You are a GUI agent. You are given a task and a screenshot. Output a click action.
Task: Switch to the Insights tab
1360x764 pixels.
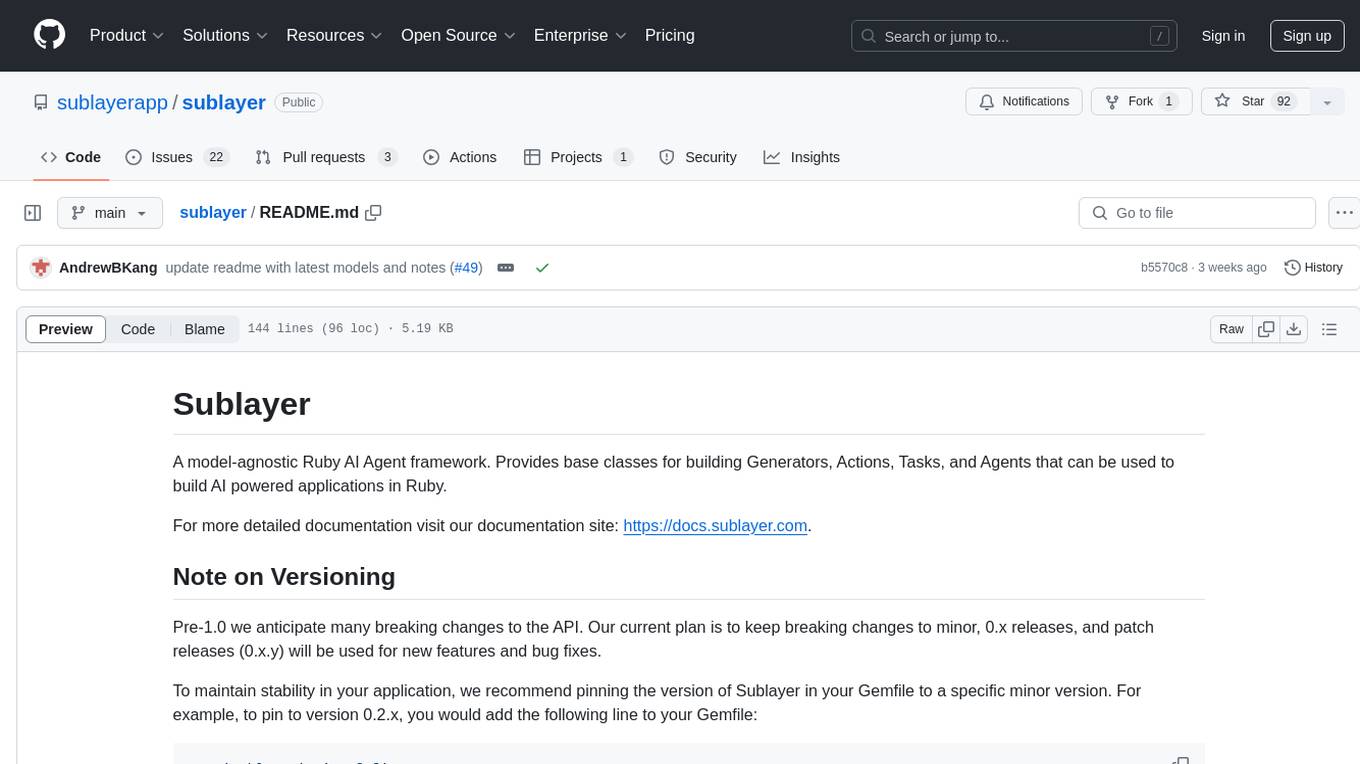point(802,157)
